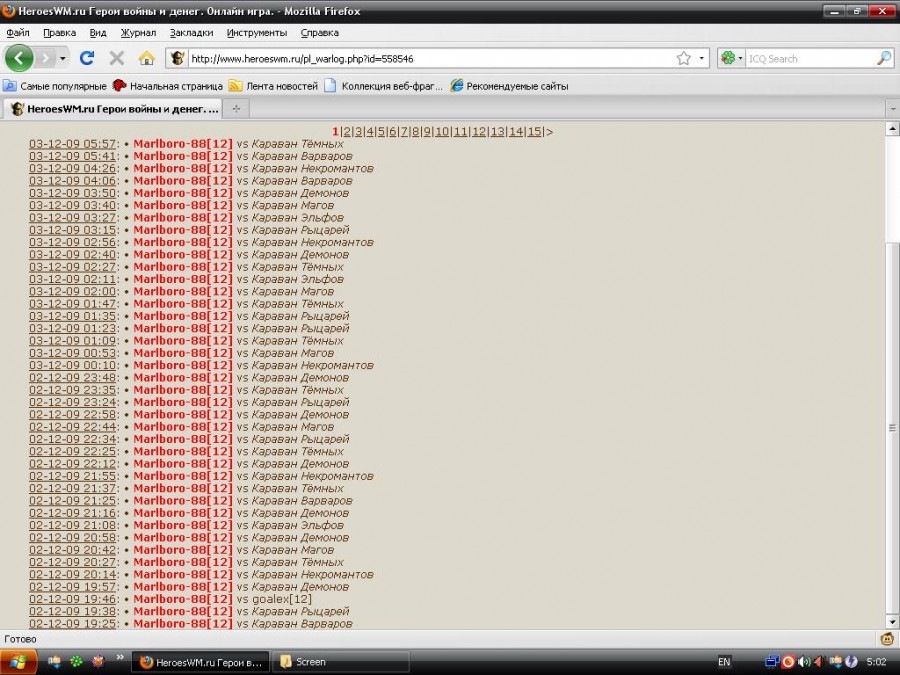Open the Справка menu

(319, 33)
